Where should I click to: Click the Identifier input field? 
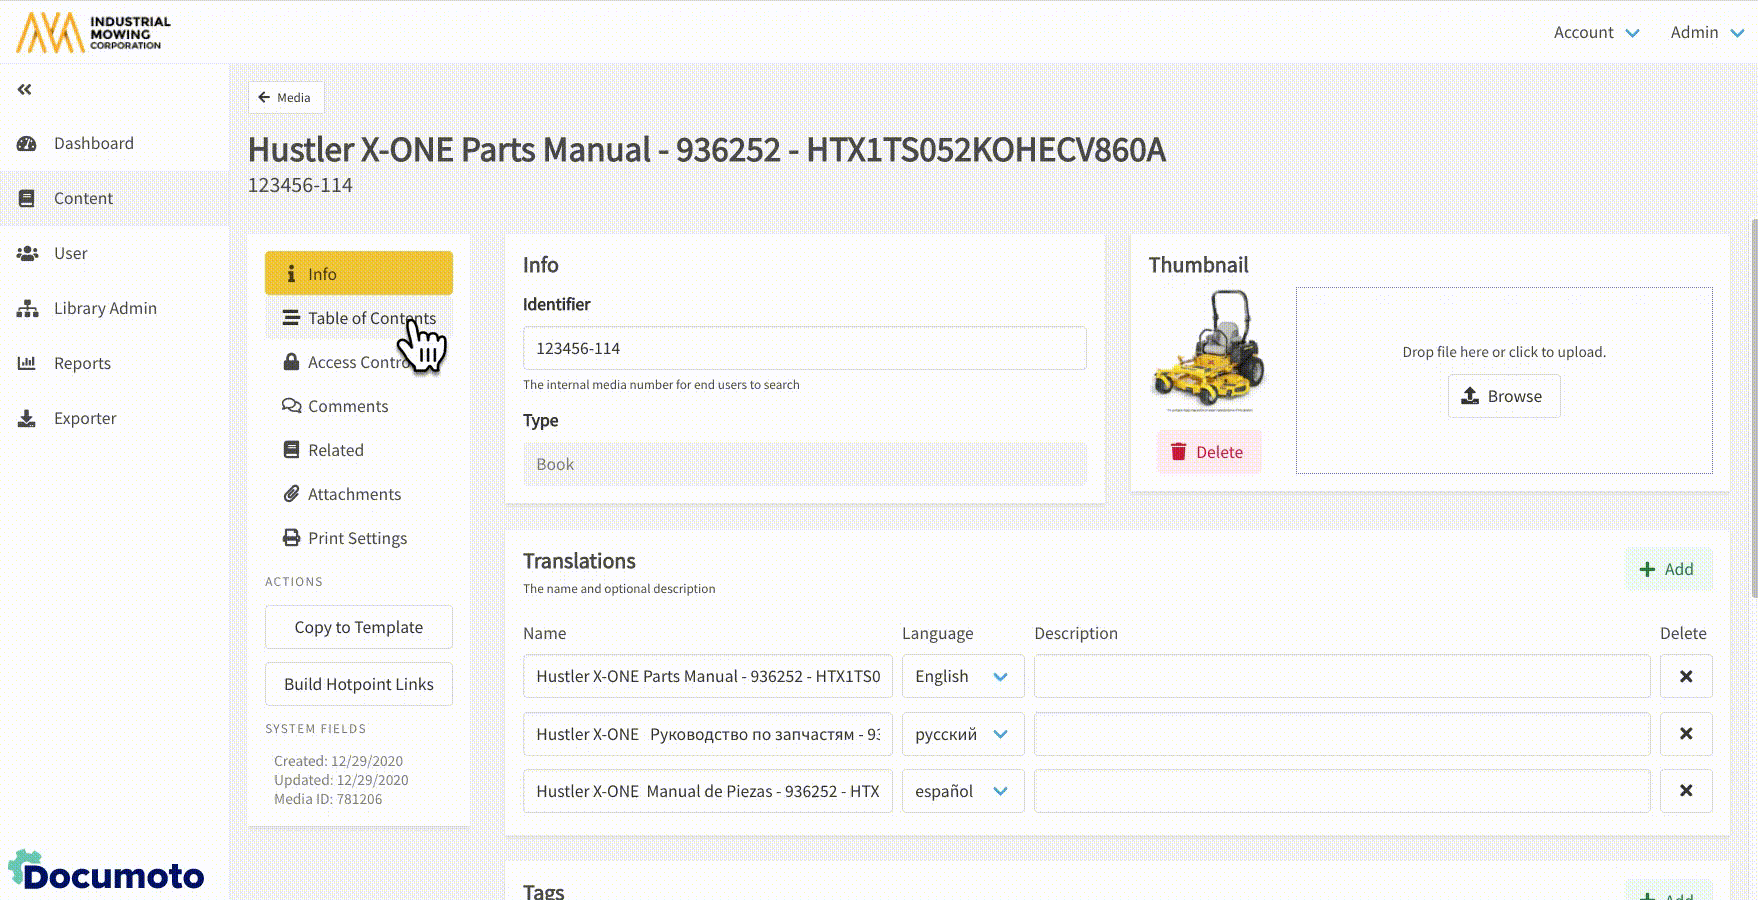click(804, 348)
